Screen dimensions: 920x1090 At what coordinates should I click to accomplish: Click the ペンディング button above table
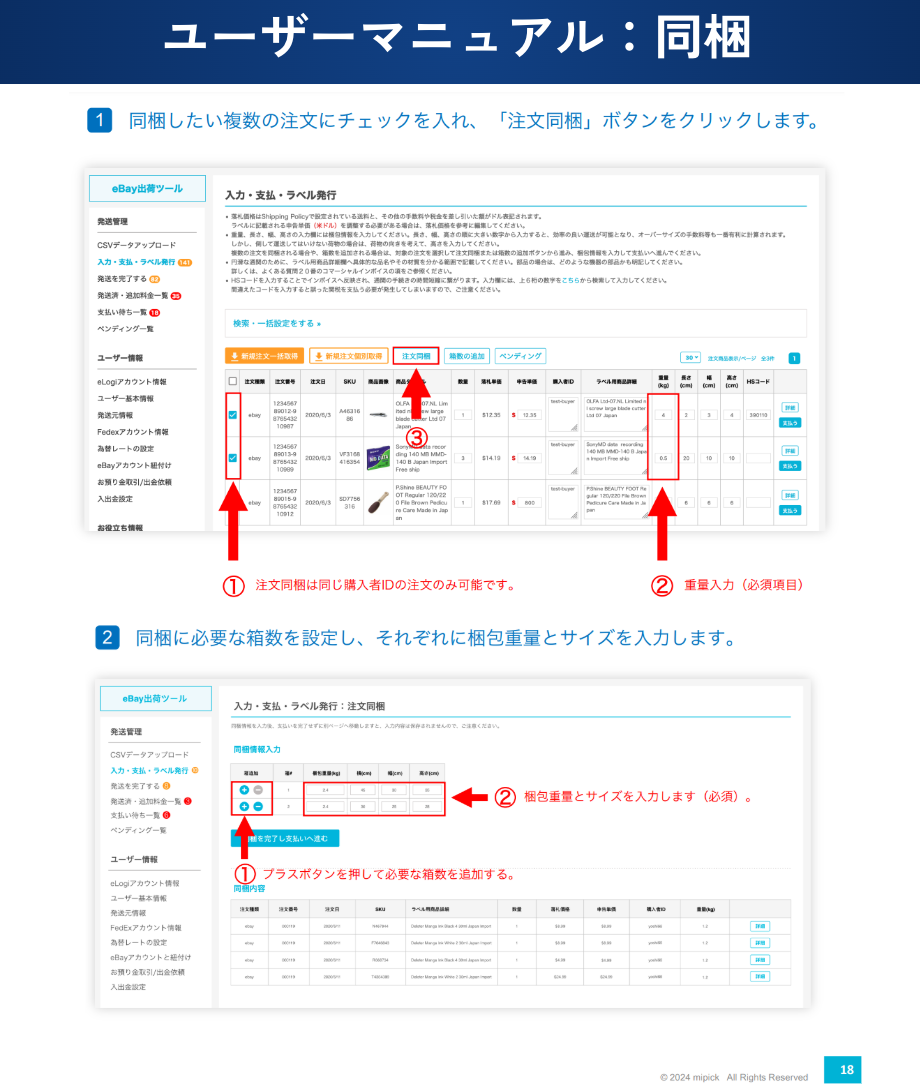520,356
